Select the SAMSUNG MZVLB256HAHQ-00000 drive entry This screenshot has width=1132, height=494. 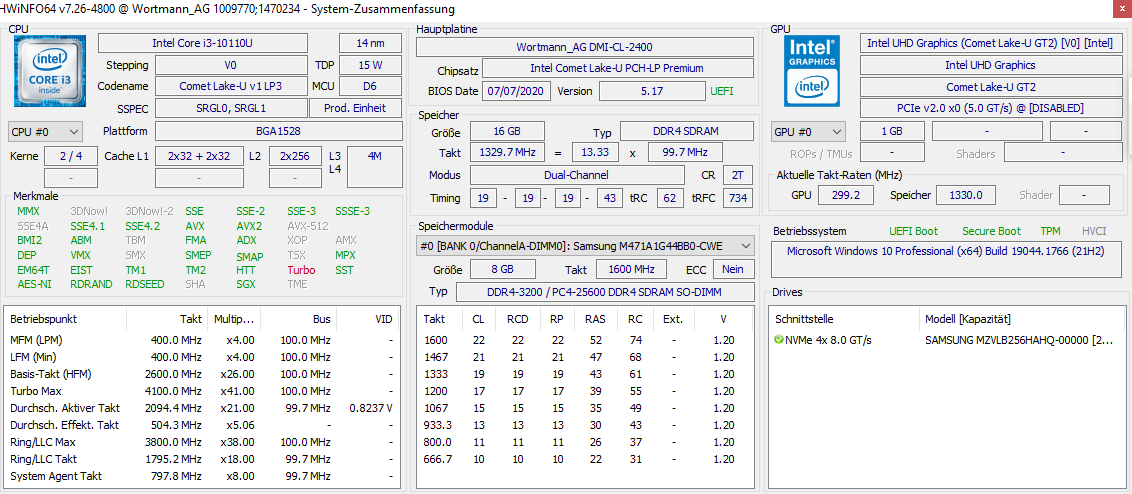(1019, 339)
